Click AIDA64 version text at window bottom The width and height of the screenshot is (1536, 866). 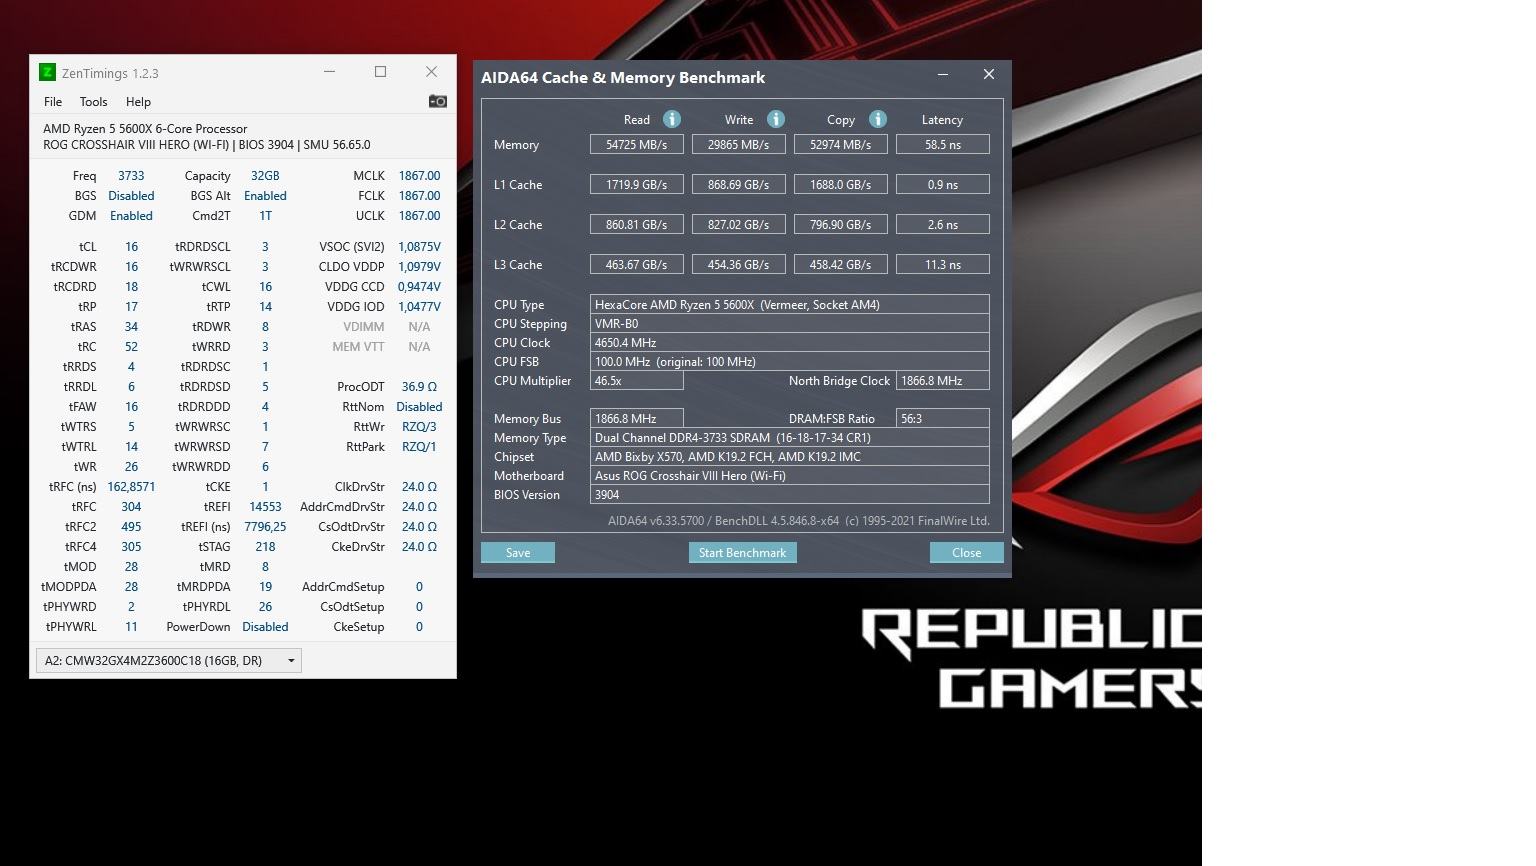click(798, 521)
